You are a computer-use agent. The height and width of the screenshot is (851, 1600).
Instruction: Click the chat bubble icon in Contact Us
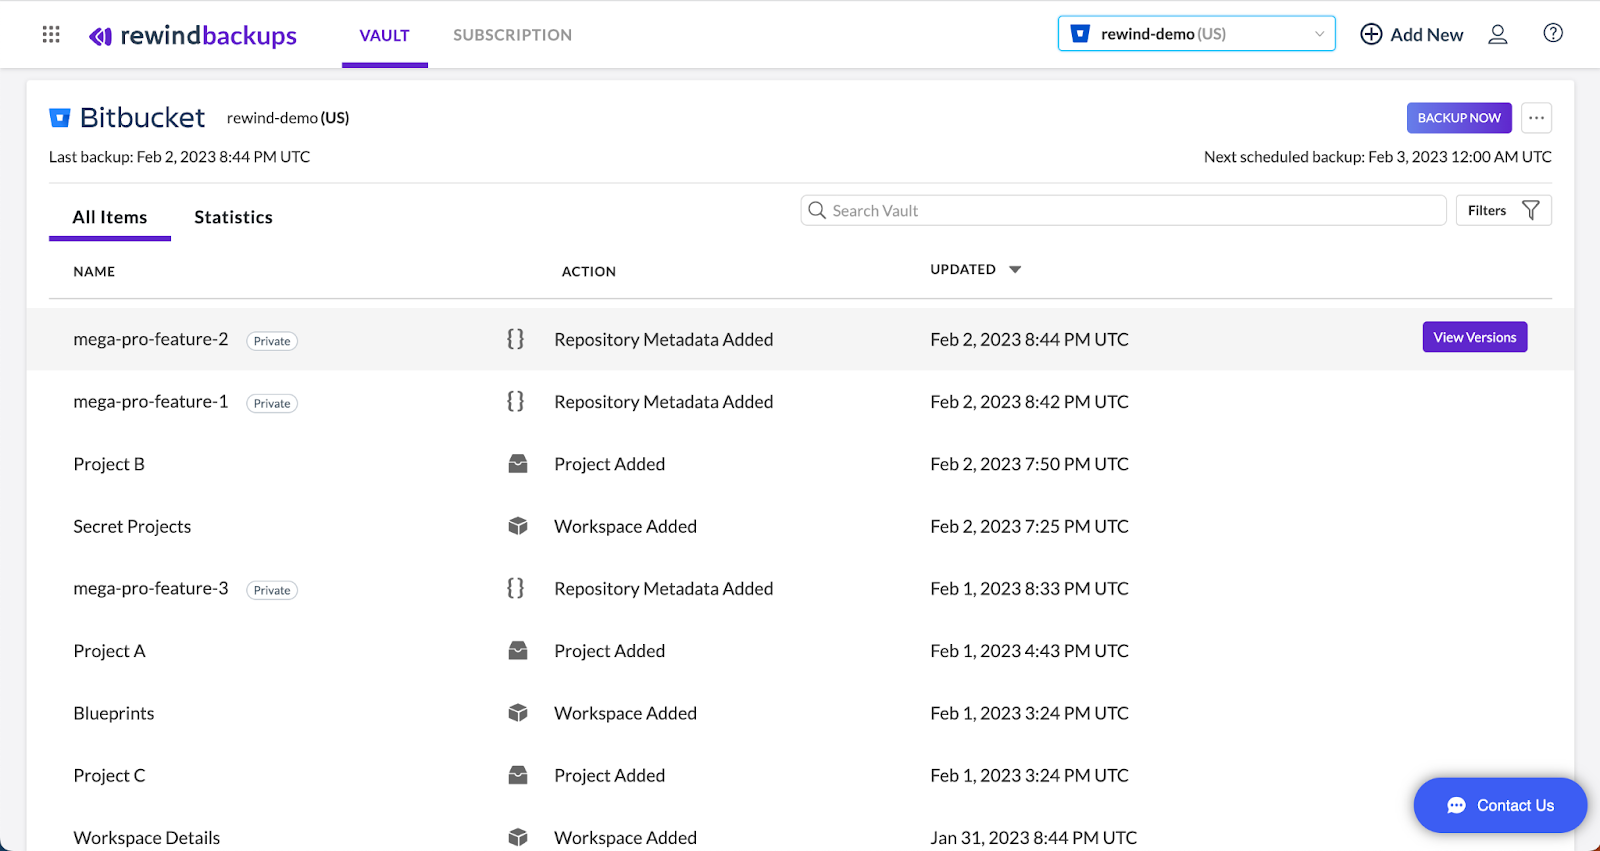[1456, 806]
